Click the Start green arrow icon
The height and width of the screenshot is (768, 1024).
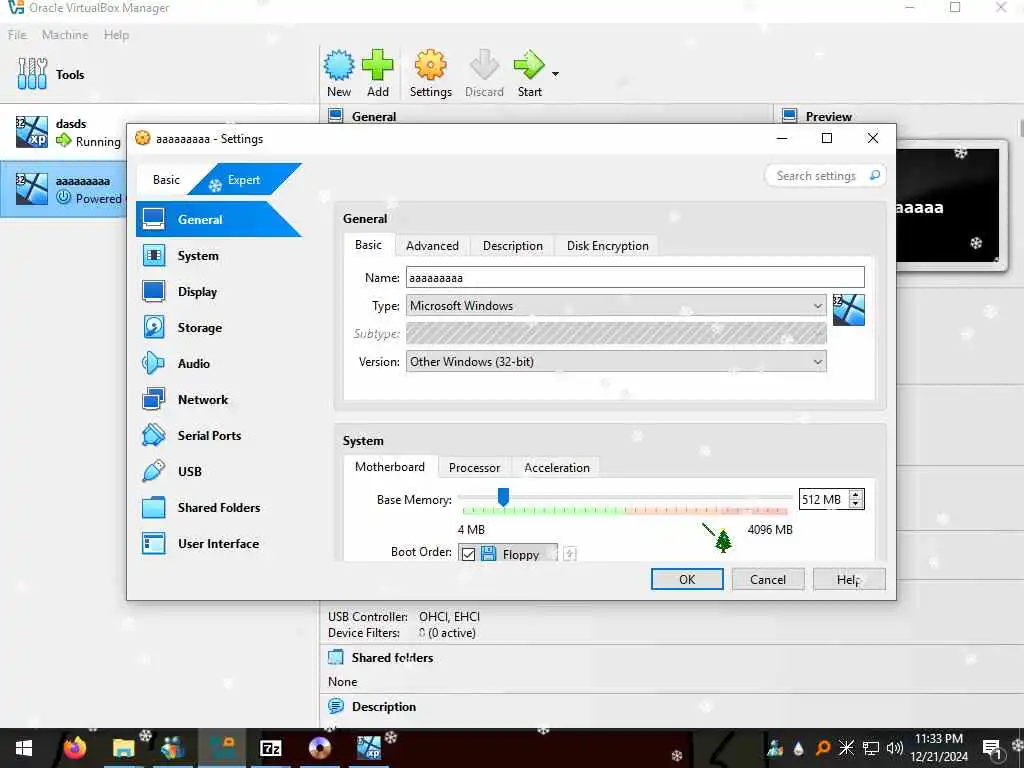[529, 65]
